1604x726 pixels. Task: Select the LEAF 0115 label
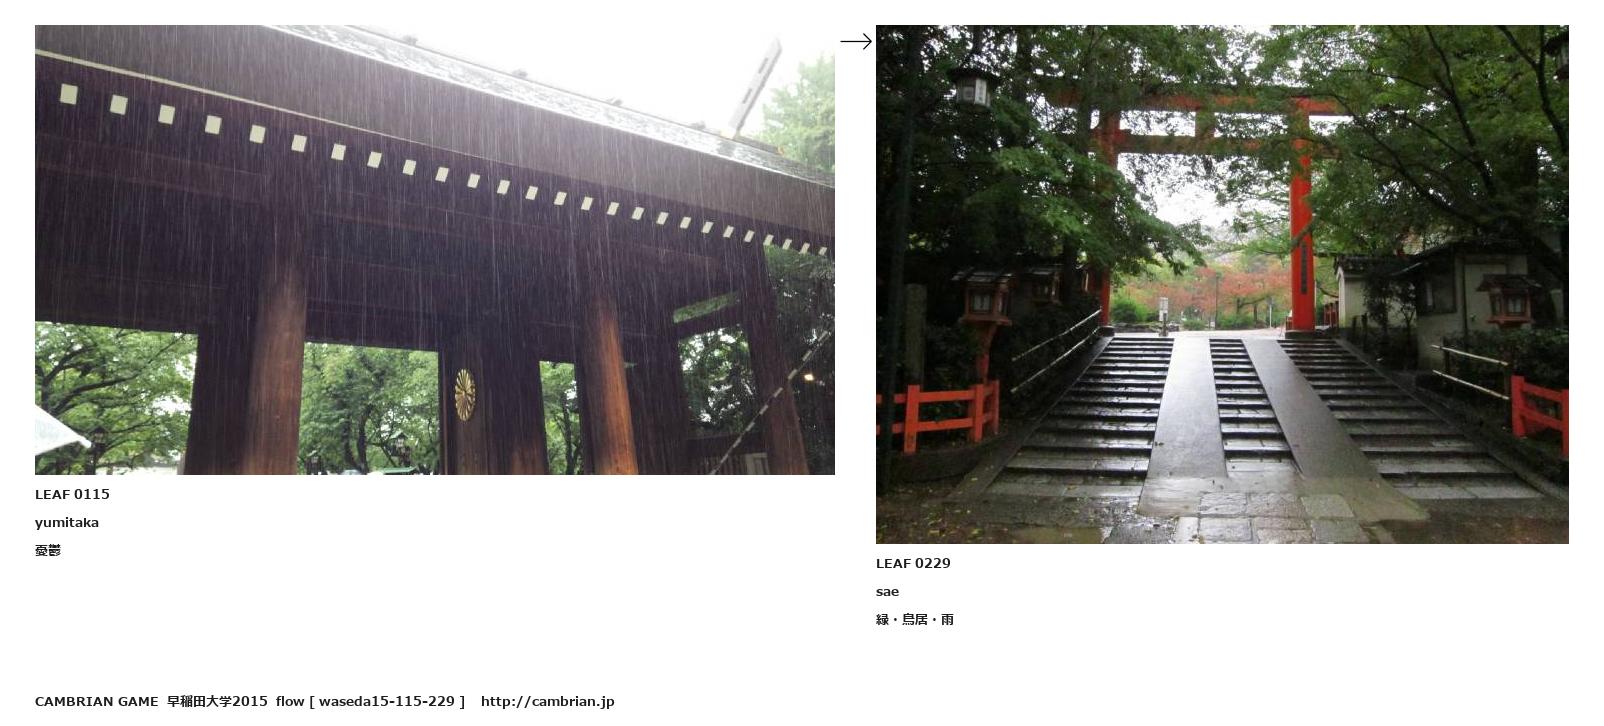(x=72, y=494)
